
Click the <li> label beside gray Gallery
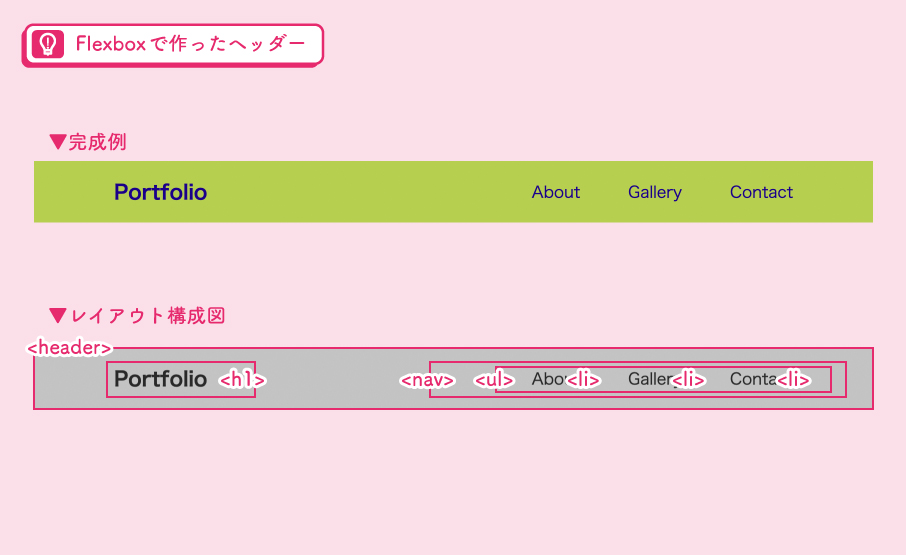coord(689,380)
